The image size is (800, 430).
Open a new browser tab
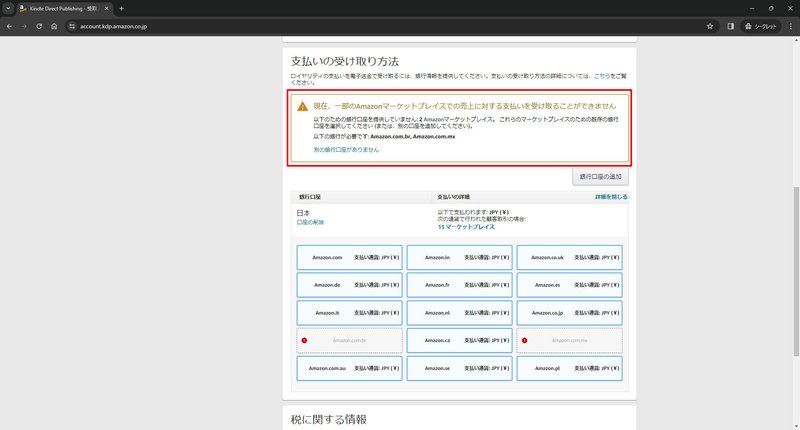pyautogui.click(x=121, y=9)
